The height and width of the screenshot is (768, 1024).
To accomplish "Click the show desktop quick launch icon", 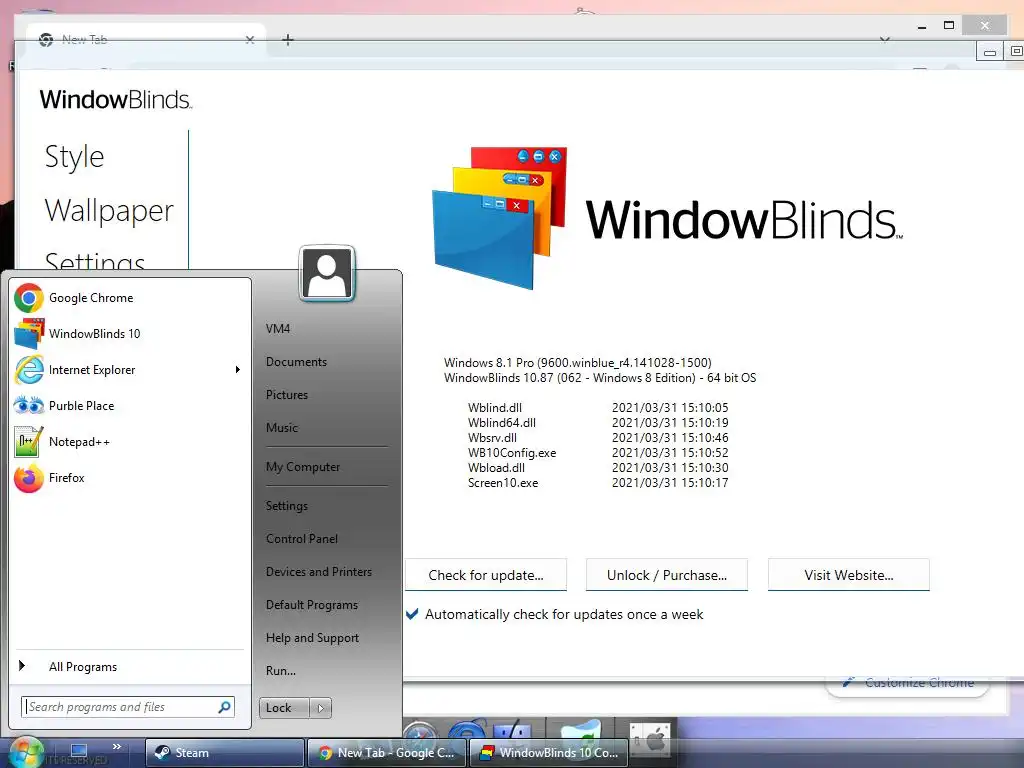I will (79, 750).
